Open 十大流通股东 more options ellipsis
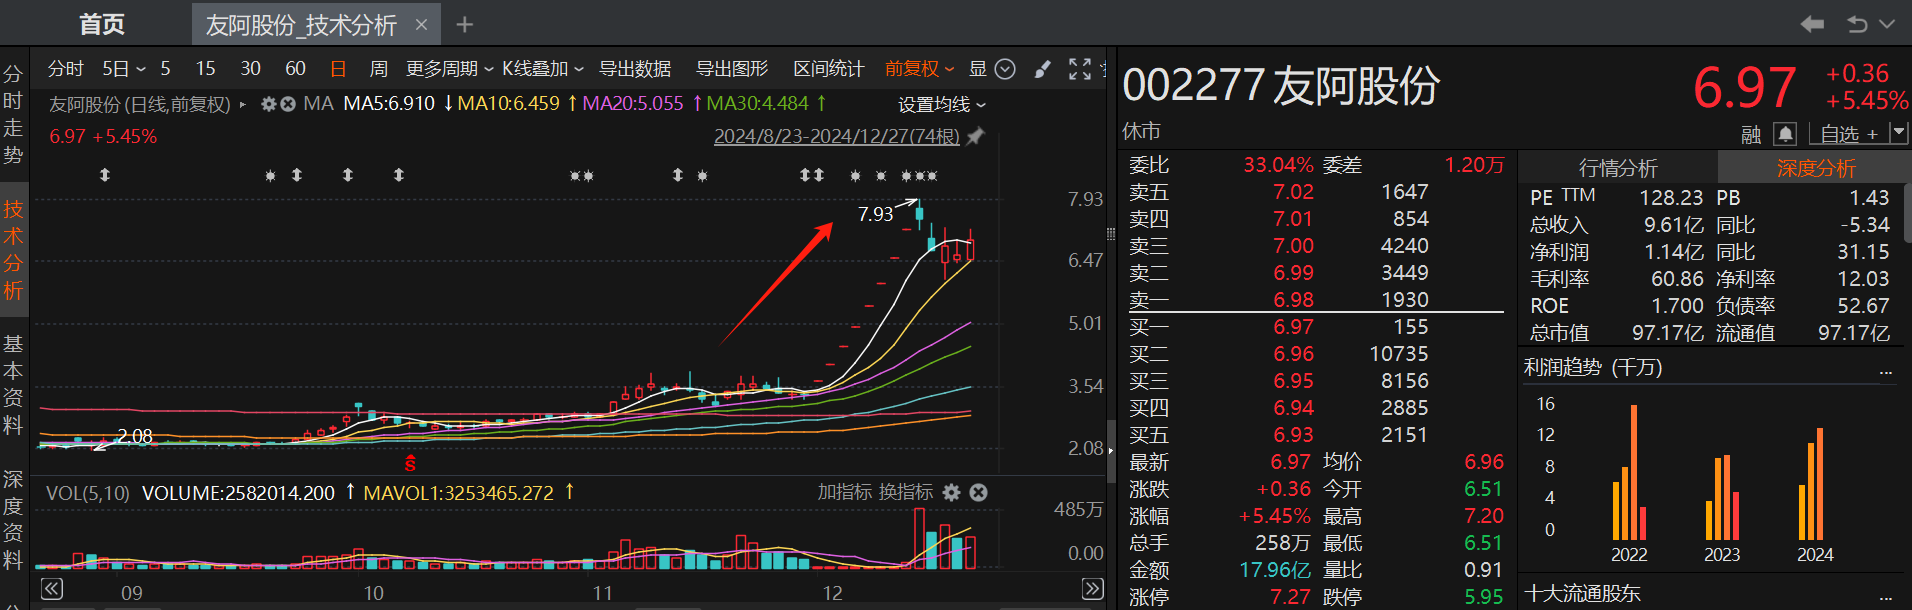1912x610 pixels. tap(1886, 597)
